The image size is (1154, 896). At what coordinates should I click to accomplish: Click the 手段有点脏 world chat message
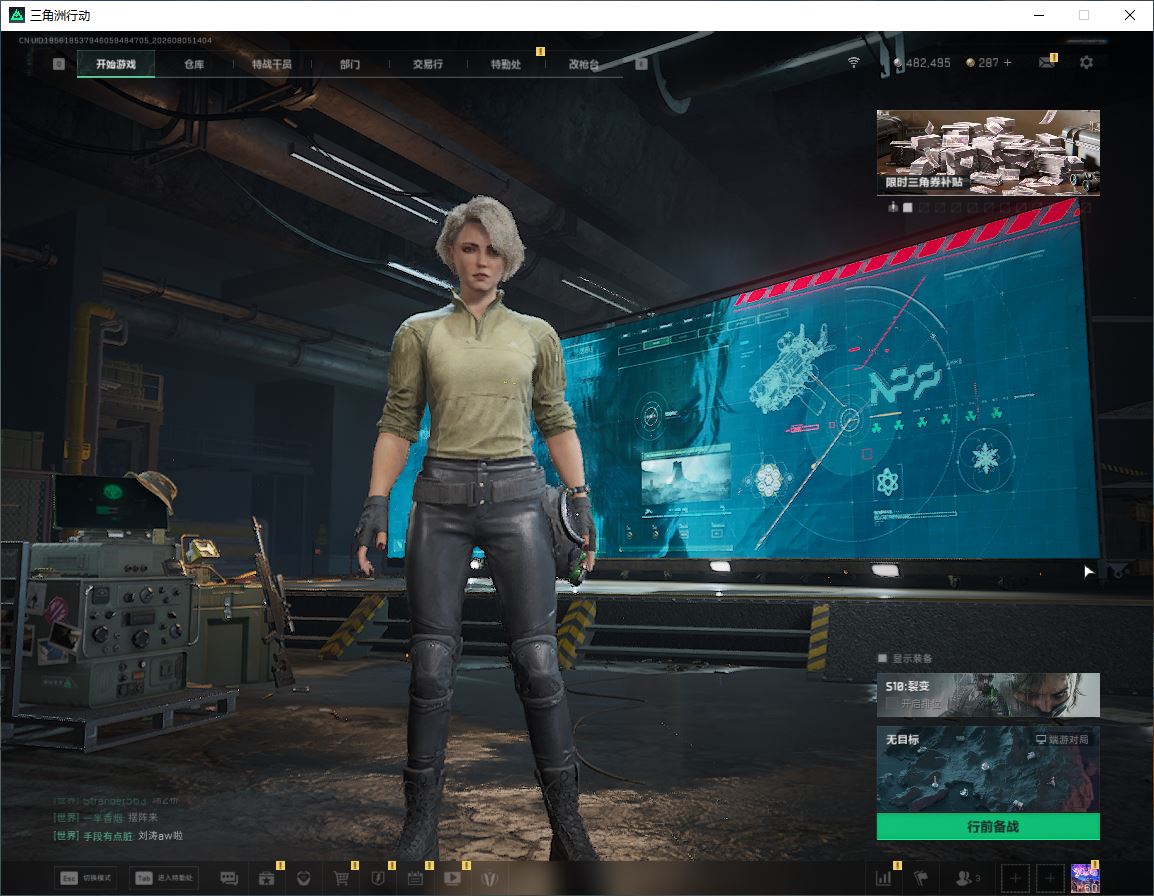point(118,836)
